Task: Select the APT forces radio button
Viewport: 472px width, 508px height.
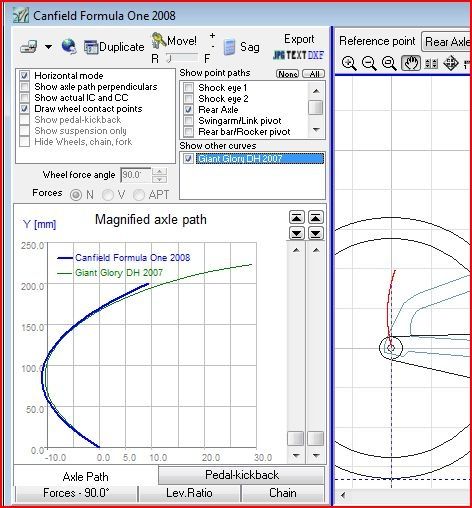Action: click(x=139, y=195)
